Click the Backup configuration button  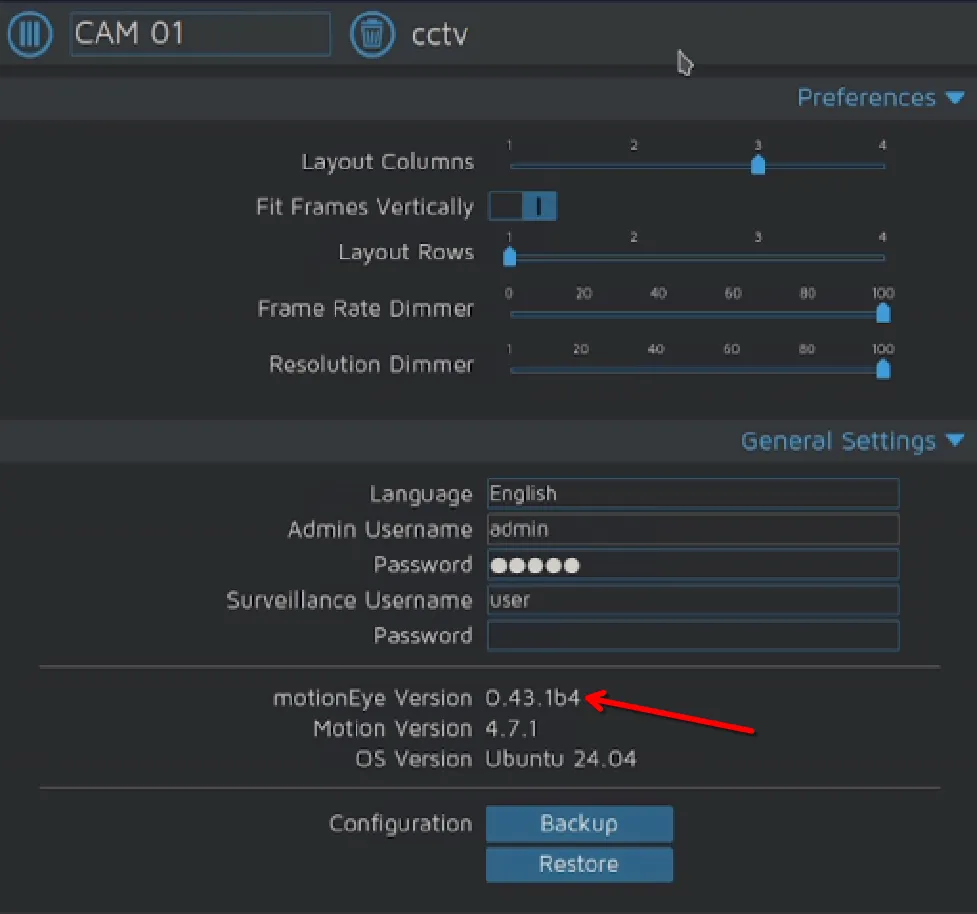click(579, 824)
